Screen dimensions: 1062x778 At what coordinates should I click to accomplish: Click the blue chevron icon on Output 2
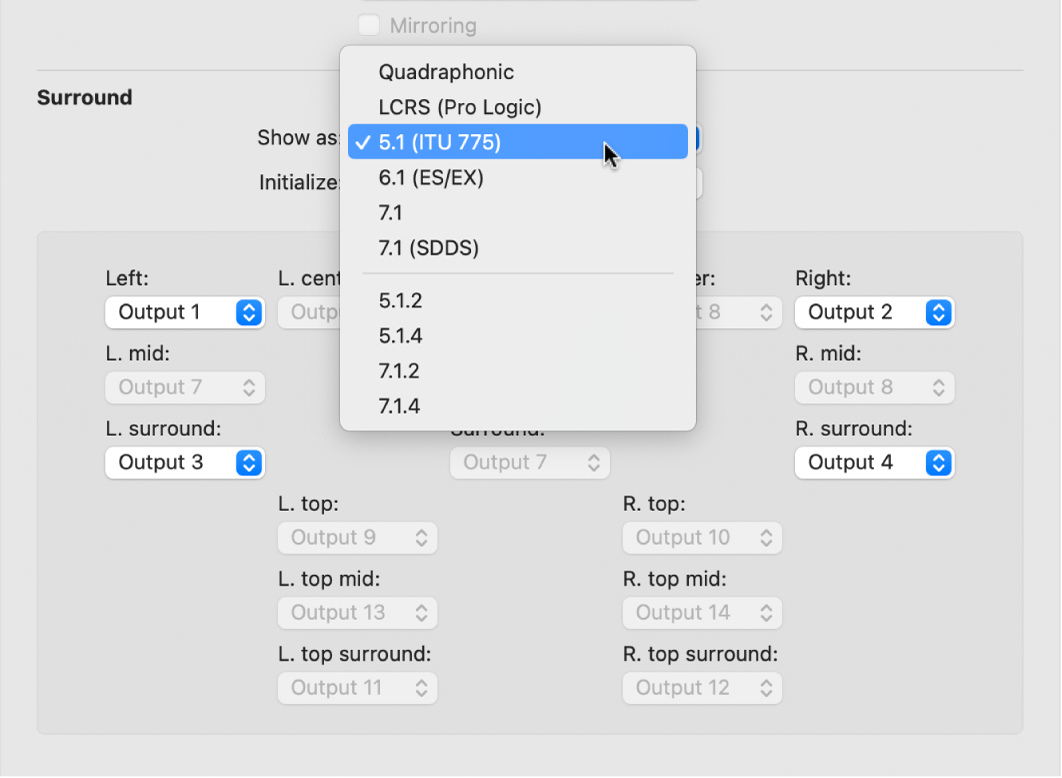point(939,312)
